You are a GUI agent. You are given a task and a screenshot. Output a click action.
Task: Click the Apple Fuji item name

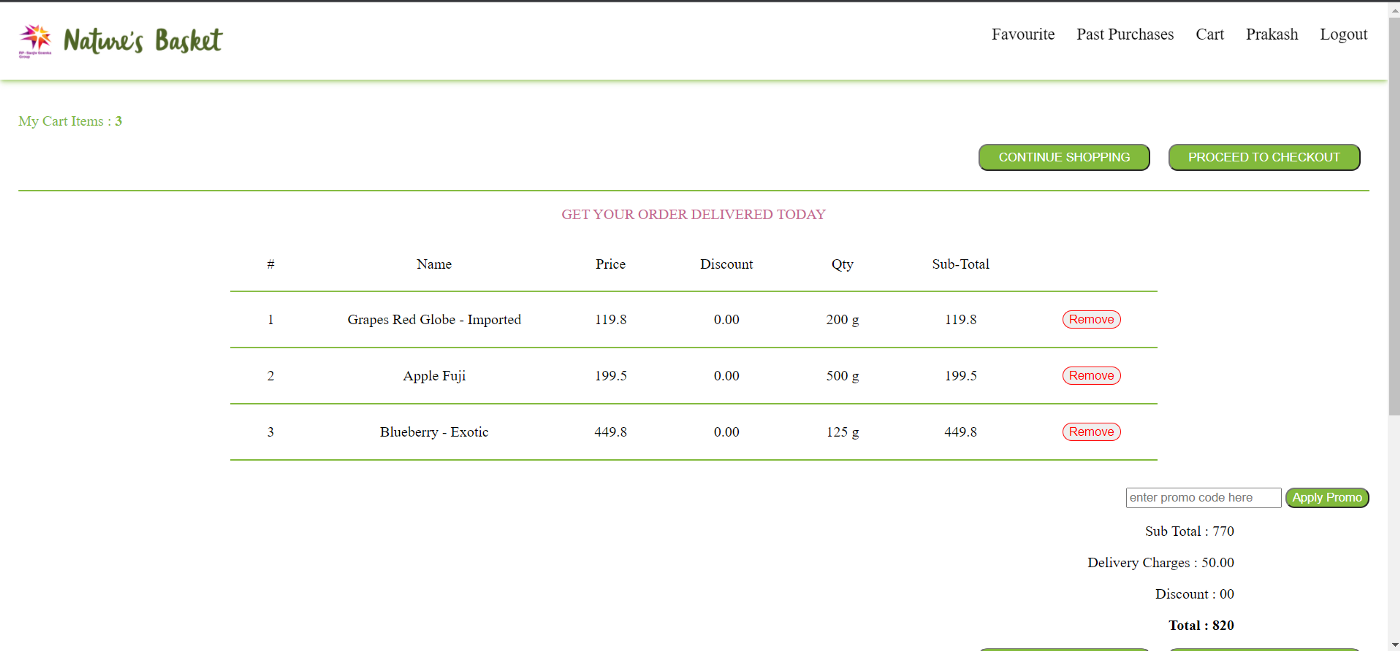point(434,376)
